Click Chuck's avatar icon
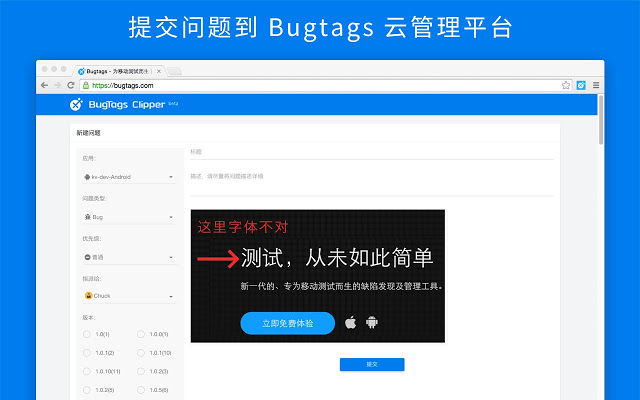640x400 pixels. (88, 296)
